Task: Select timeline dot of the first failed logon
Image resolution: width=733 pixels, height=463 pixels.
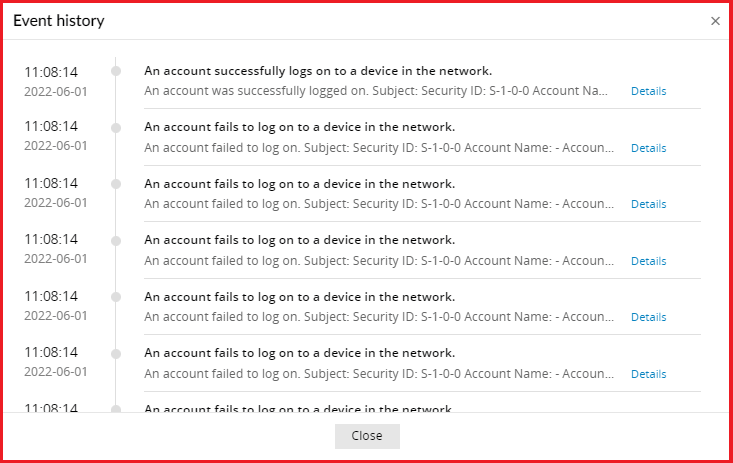Action: [x=117, y=127]
